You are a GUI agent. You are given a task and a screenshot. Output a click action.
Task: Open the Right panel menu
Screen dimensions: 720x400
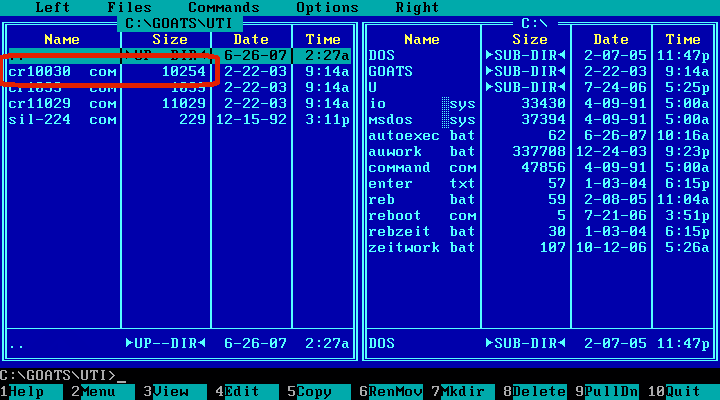(417, 8)
